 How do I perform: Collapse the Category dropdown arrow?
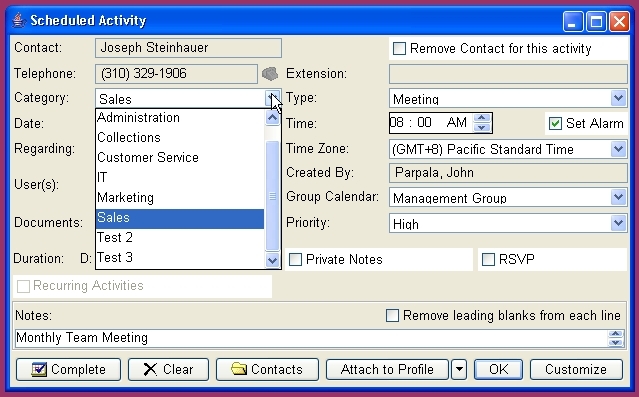tap(272, 98)
